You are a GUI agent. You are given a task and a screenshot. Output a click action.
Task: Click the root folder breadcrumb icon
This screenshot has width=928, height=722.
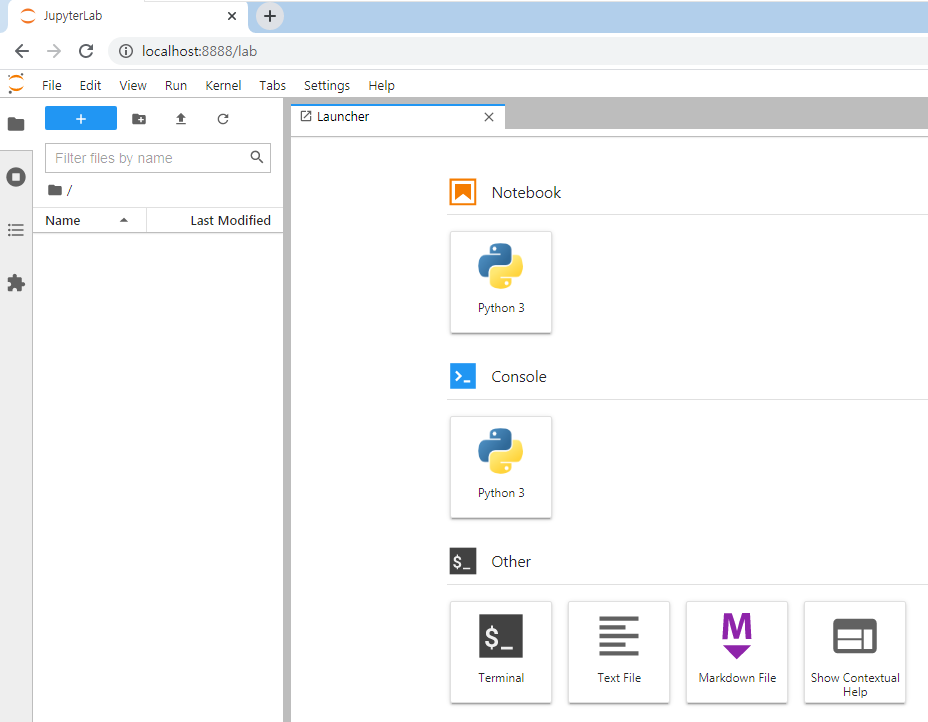click(x=55, y=190)
